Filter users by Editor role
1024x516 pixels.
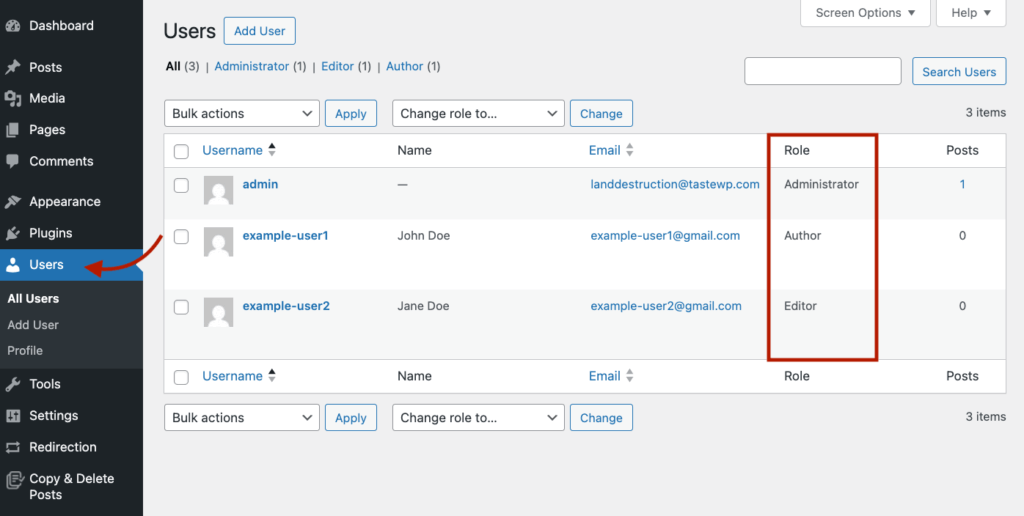(x=338, y=67)
